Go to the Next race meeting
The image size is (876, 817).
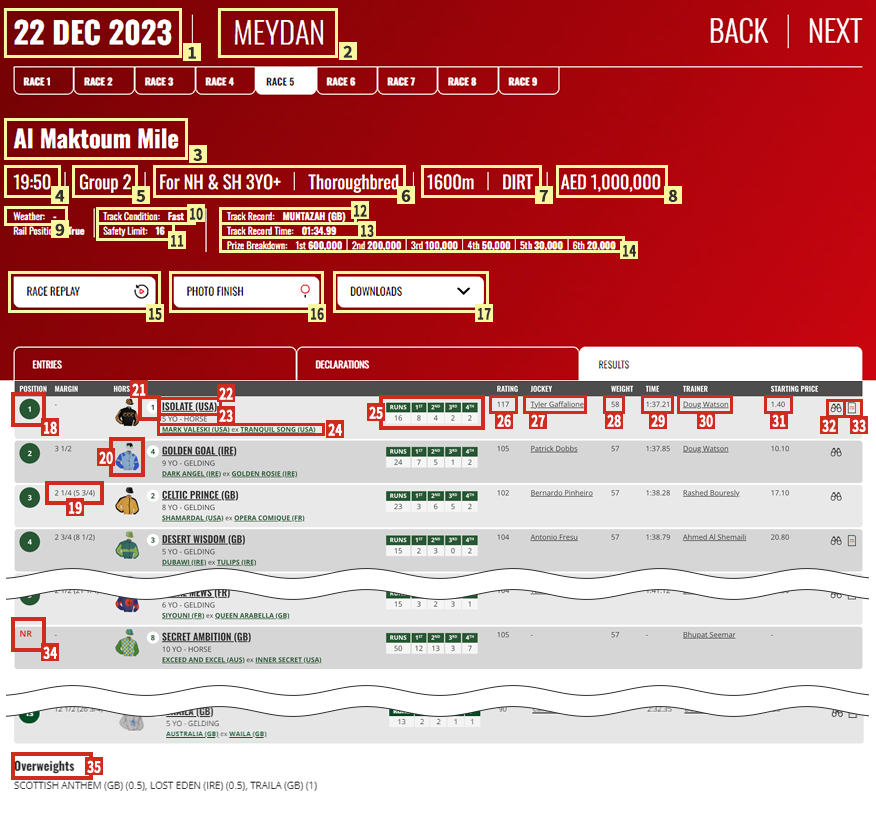pyautogui.click(x=834, y=31)
